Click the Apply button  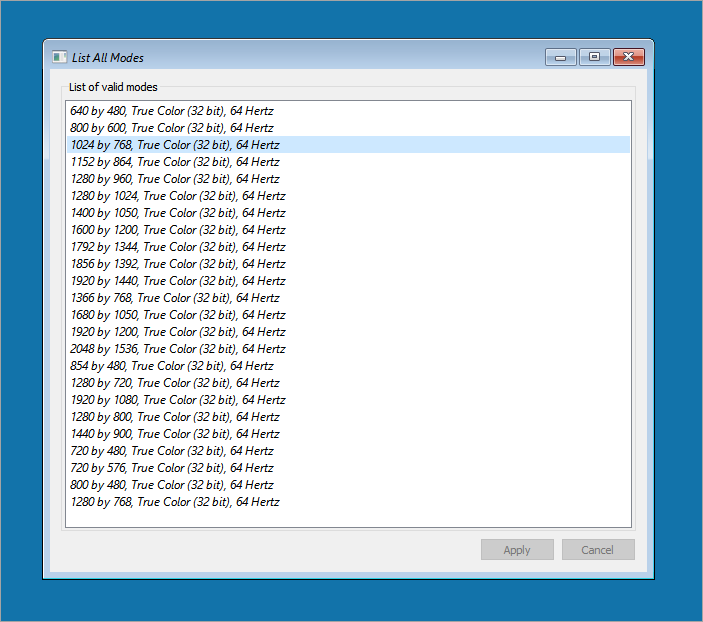pyautogui.click(x=517, y=549)
